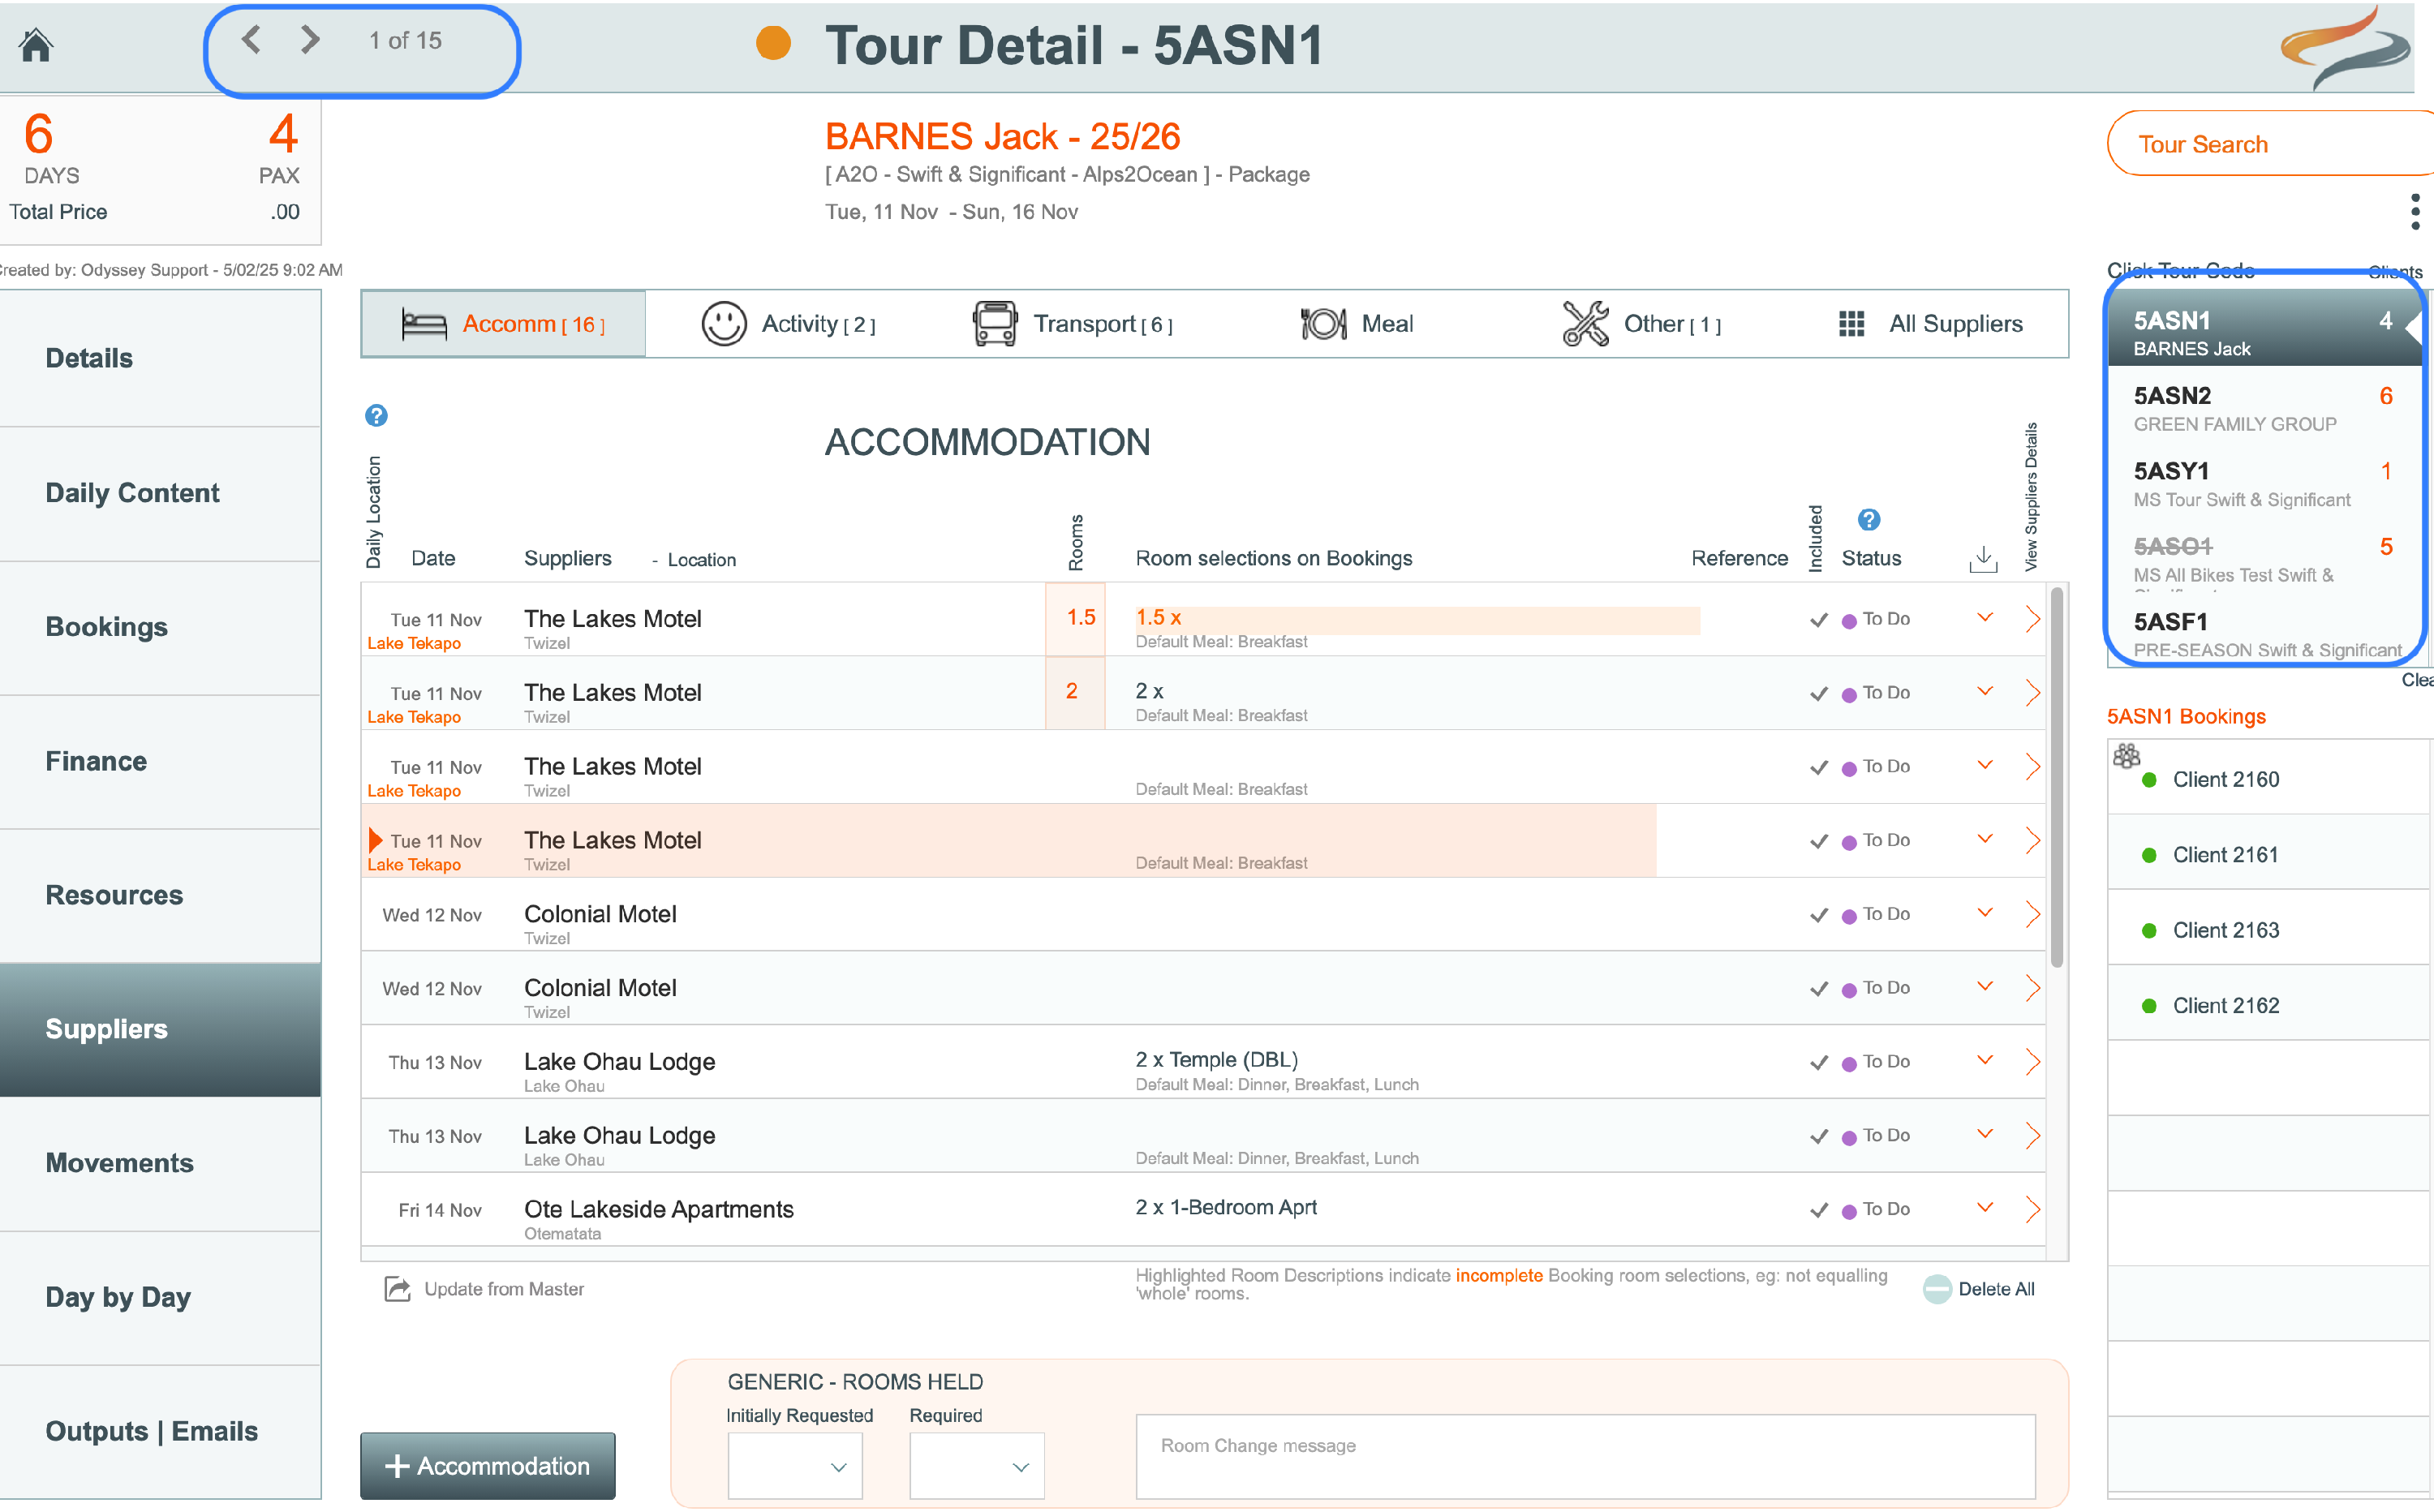Go to previous tour record arrow
The height and width of the screenshot is (1512, 2434).
251,40
